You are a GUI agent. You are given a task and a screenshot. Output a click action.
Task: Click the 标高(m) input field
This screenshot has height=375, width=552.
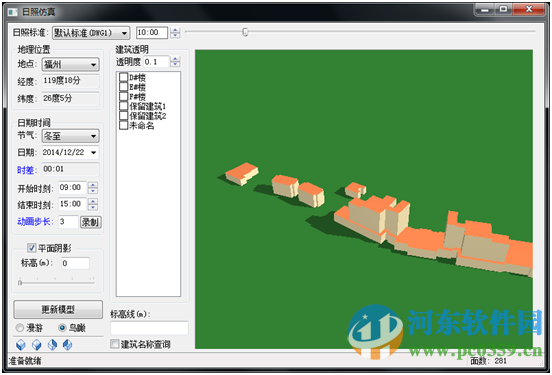click(75, 263)
